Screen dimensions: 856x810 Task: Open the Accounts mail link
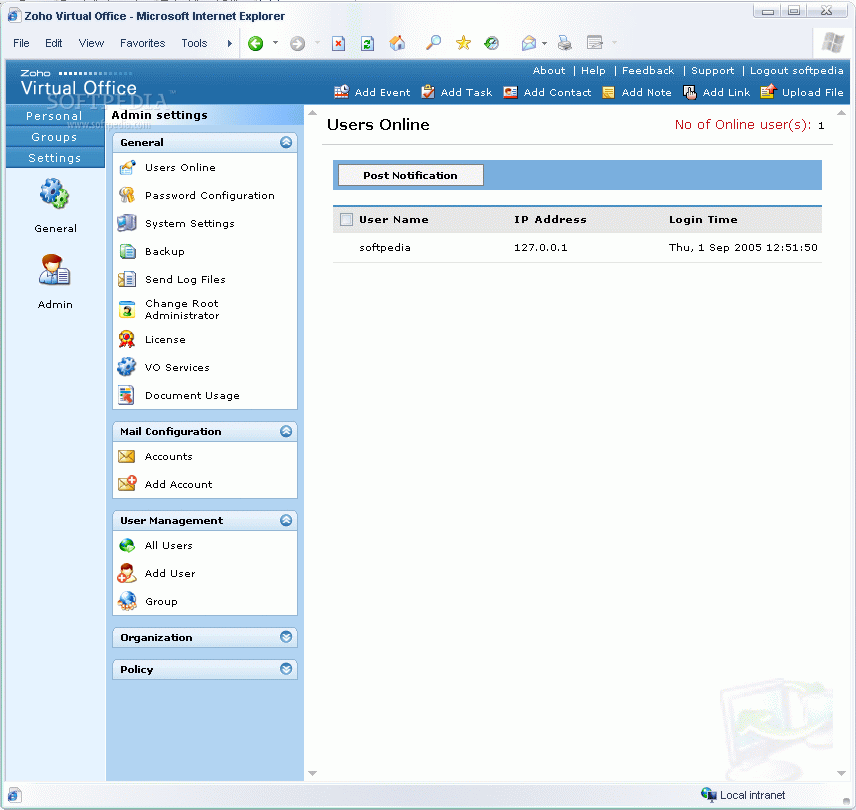(x=168, y=456)
